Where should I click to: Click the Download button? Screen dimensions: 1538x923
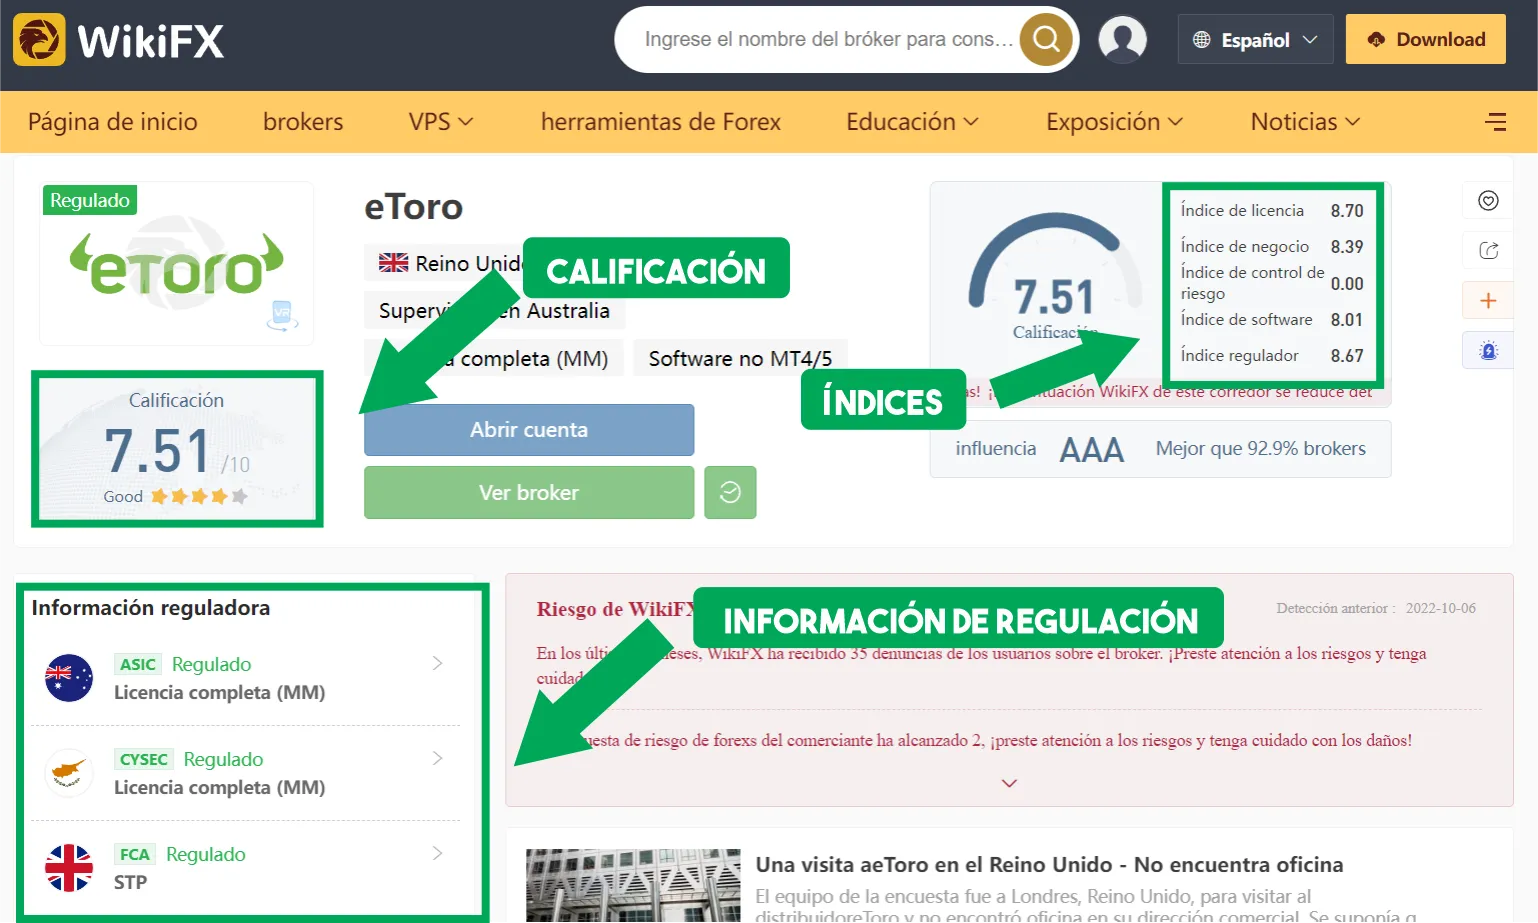pos(1425,39)
